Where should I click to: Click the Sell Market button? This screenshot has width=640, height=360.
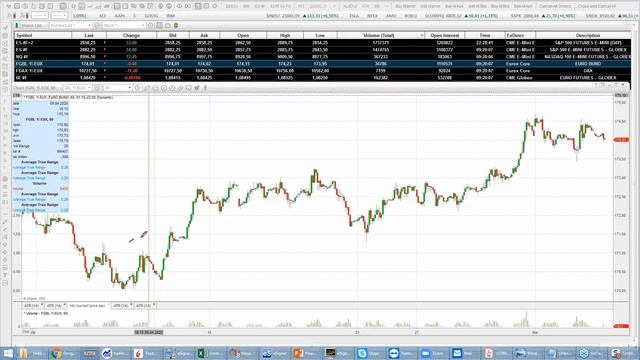click(x=430, y=7)
